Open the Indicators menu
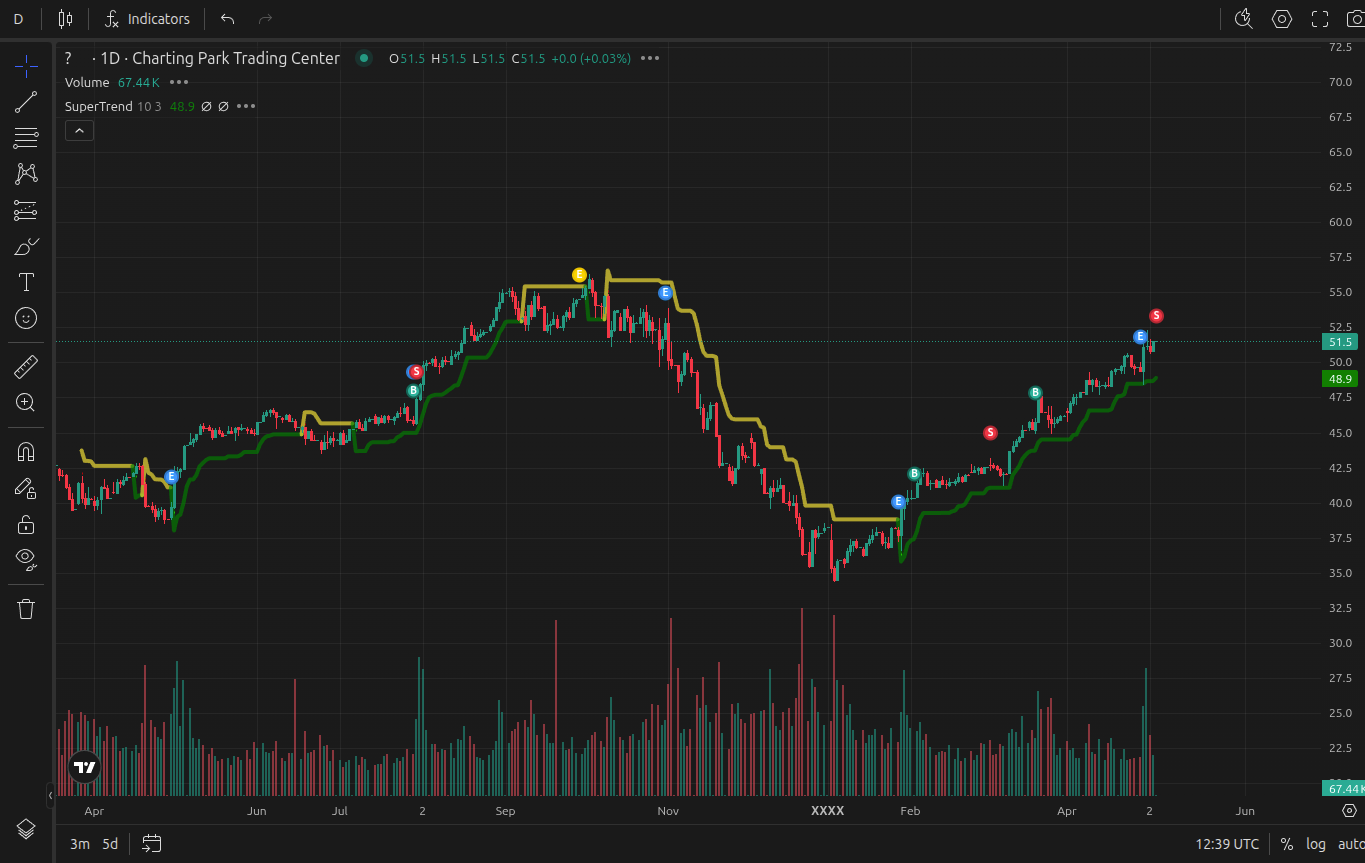 147,19
